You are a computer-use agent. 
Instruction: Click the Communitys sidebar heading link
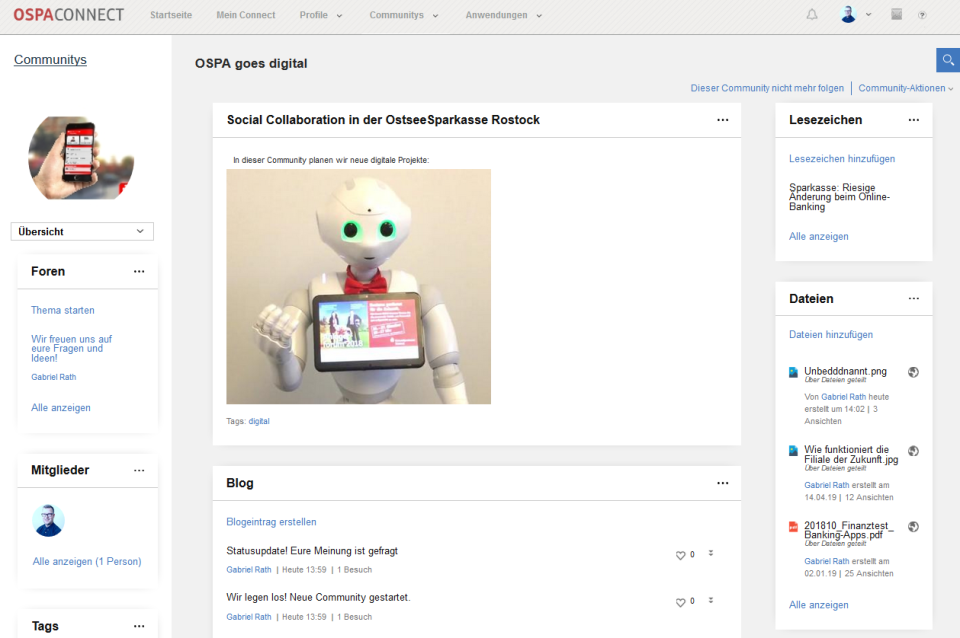click(x=50, y=59)
